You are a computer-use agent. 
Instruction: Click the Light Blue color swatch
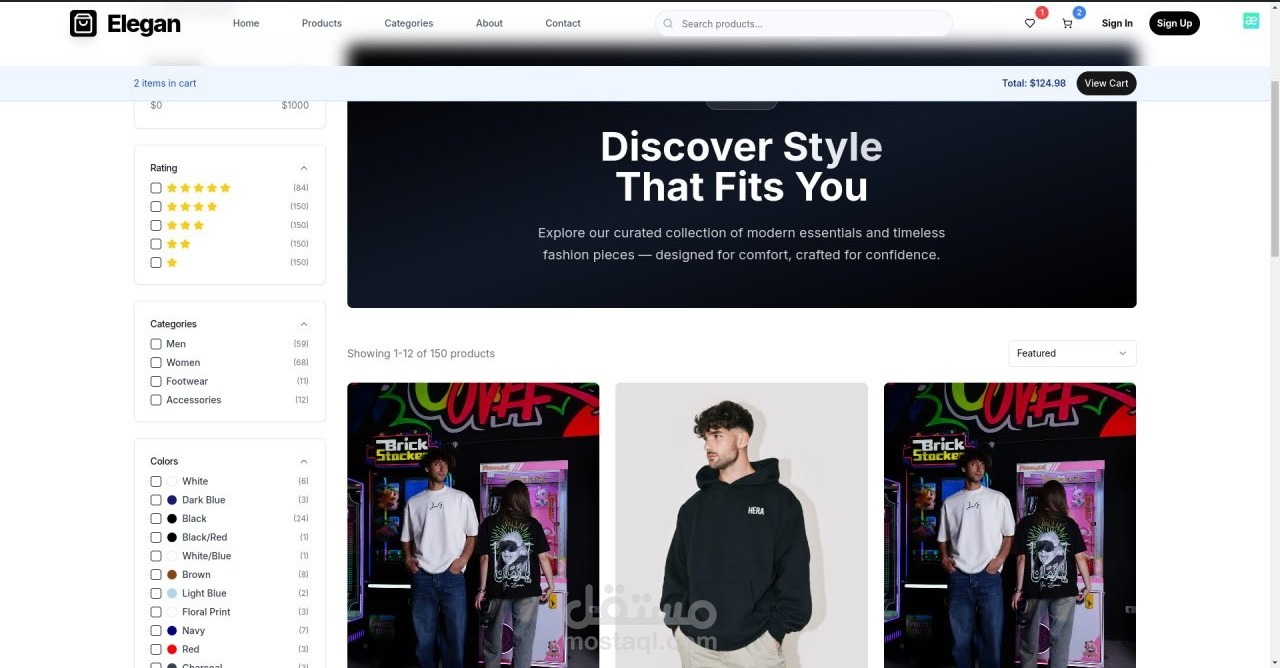[172, 593]
